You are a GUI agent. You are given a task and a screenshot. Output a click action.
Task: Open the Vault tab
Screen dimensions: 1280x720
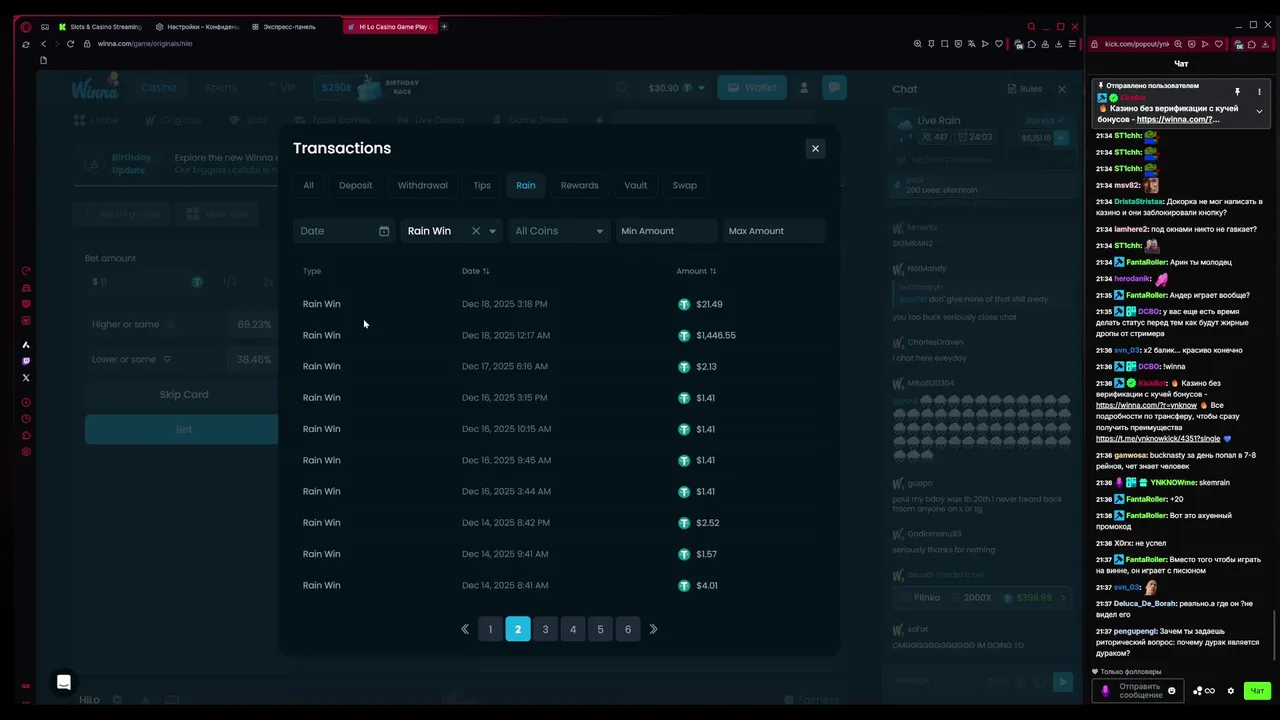[635, 185]
